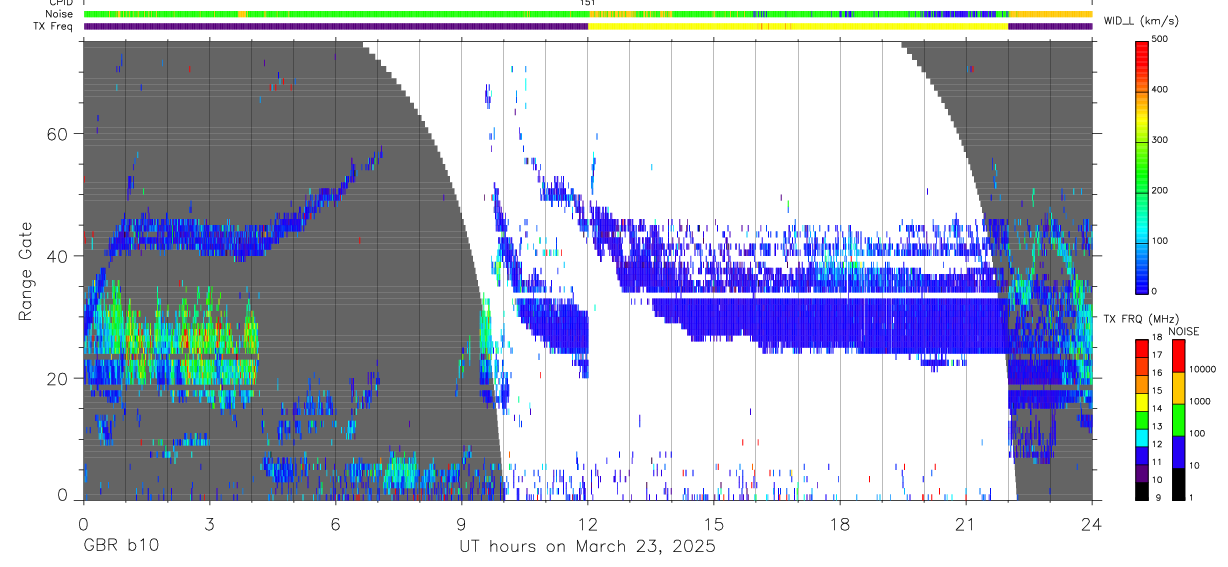
Task: Click the '13' tick on TX FRQ legend
Action: 1157,426
